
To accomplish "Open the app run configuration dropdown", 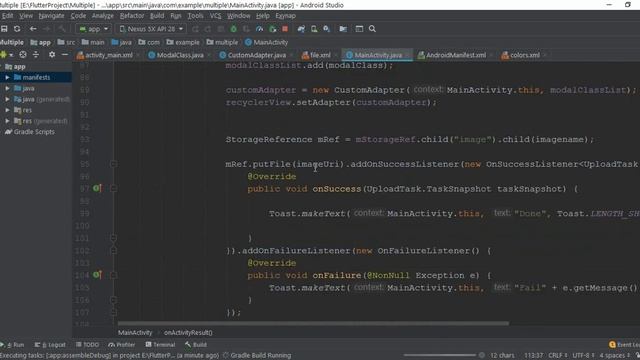I will click(94, 29).
